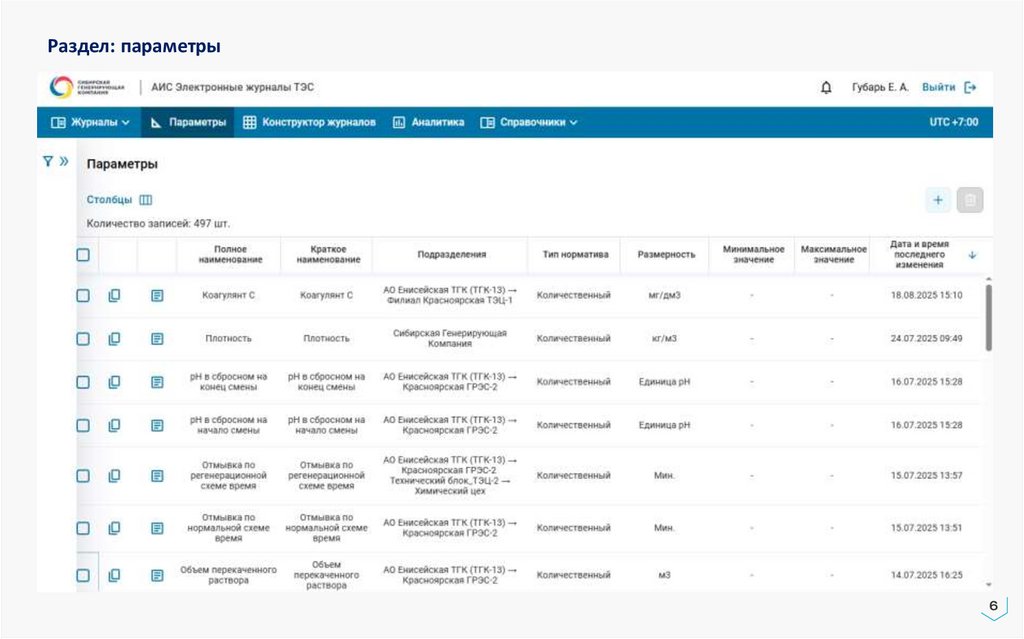Viewport: 1024px width, 639px height.
Task: Switch to the Аналитика tab
Action: point(428,122)
